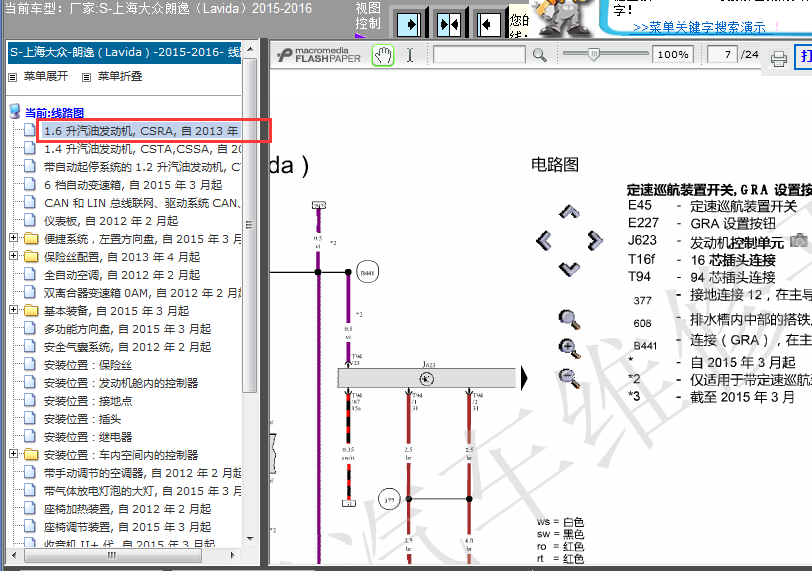Select 1.4 升汽油发动机 CSTA,CSSA item
This screenshot has width=812, height=571.
coord(142,149)
